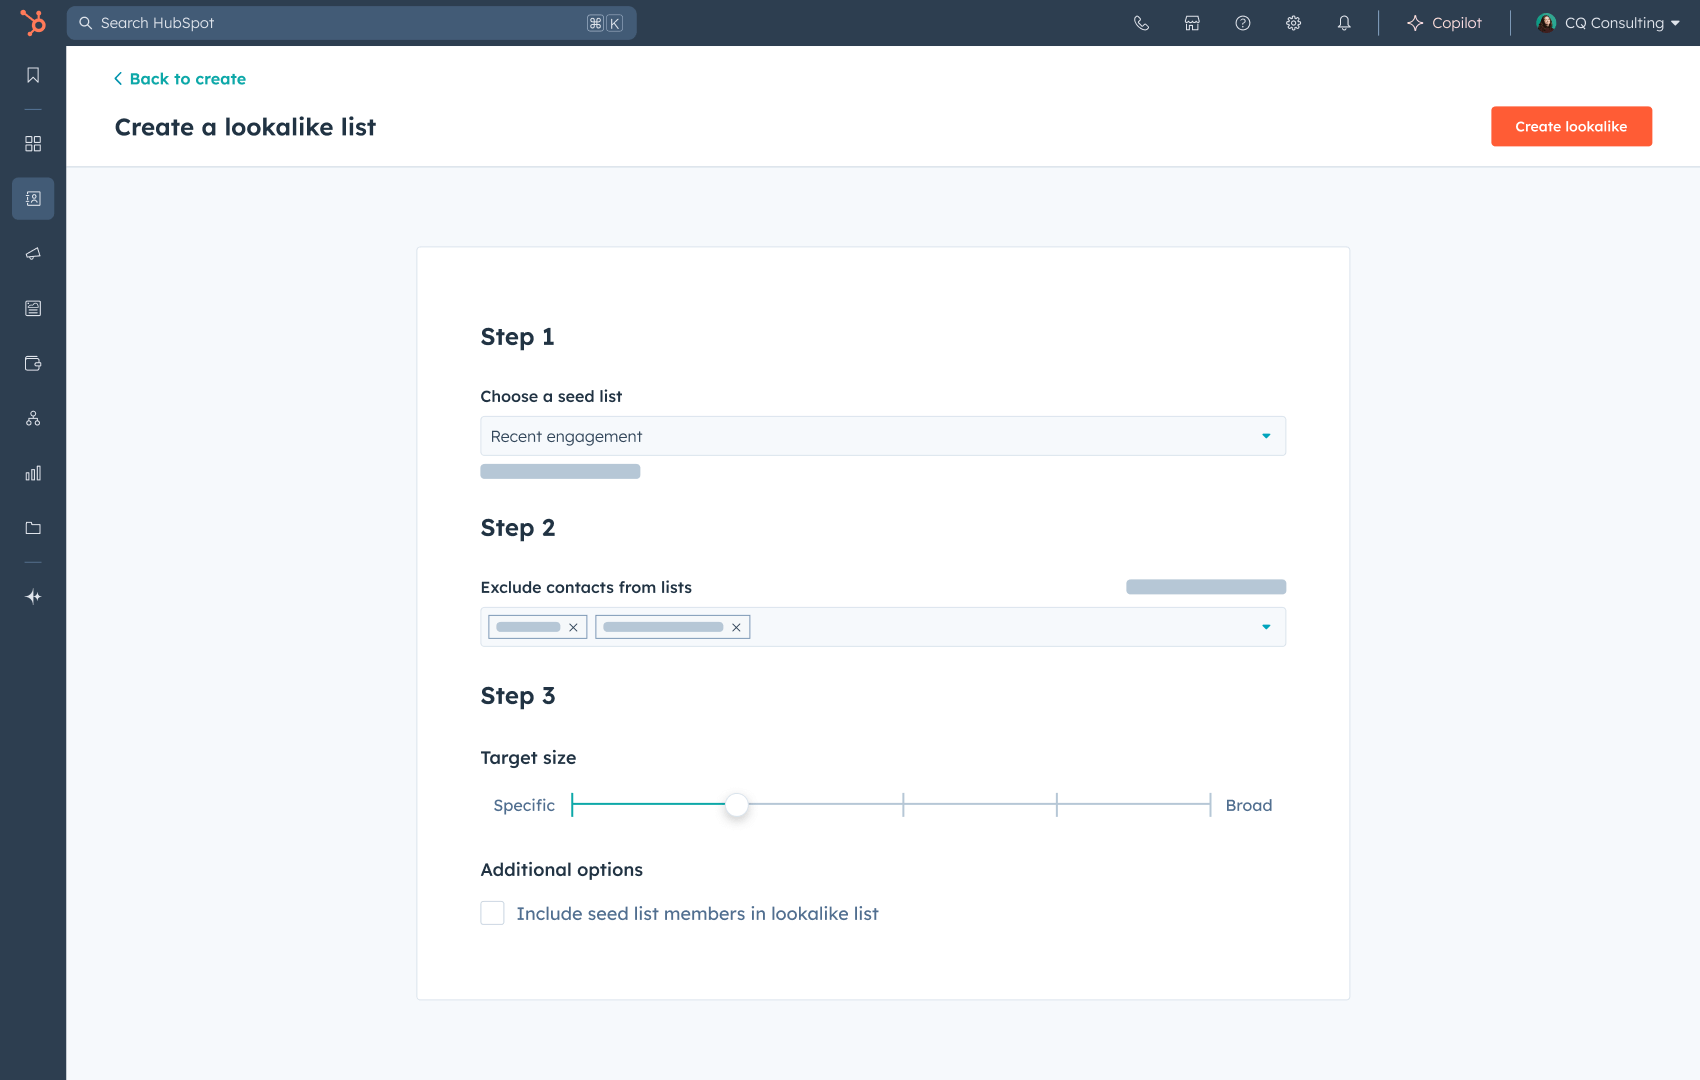Click the Broad slider label

click(1249, 805)
